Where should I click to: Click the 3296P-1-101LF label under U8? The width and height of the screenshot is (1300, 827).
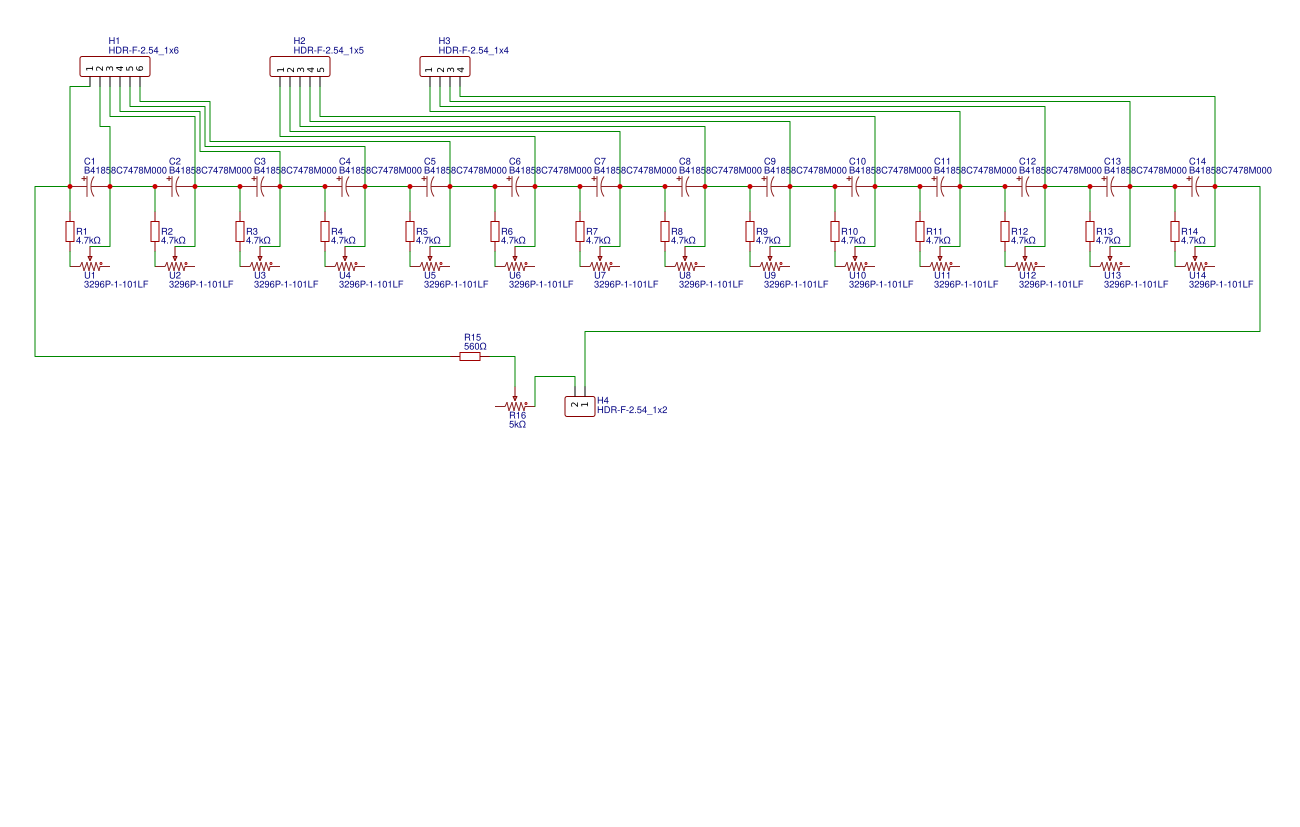tap(712, 284)
